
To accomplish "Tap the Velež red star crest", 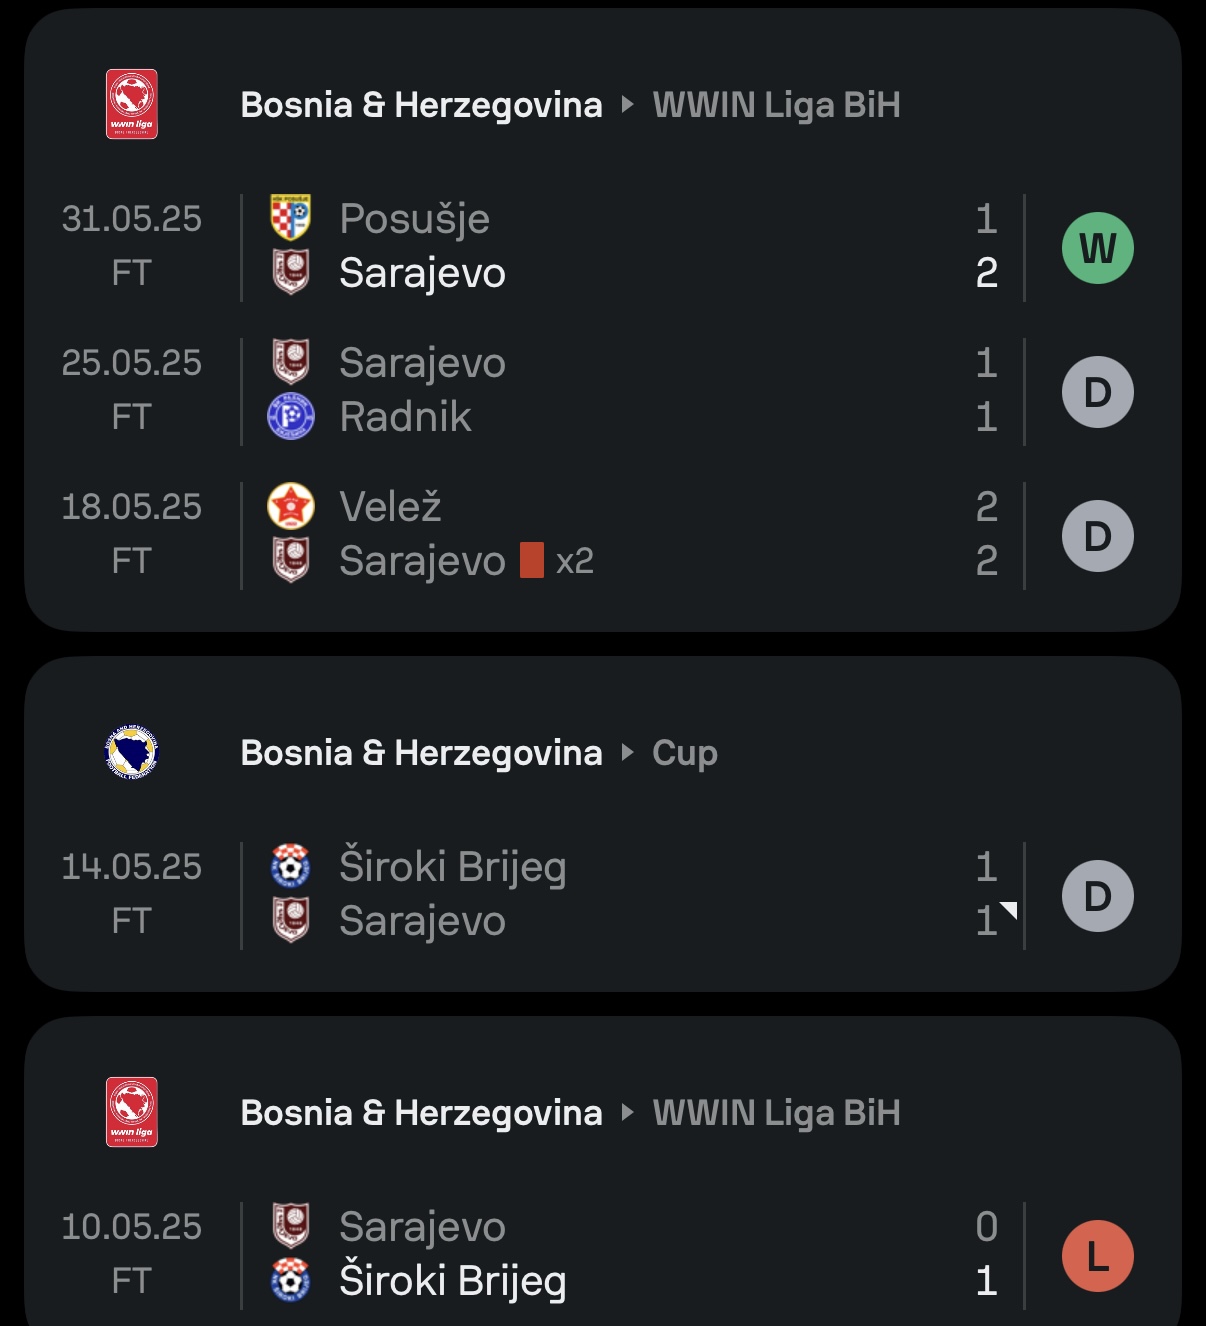I will tap(291, 506).
